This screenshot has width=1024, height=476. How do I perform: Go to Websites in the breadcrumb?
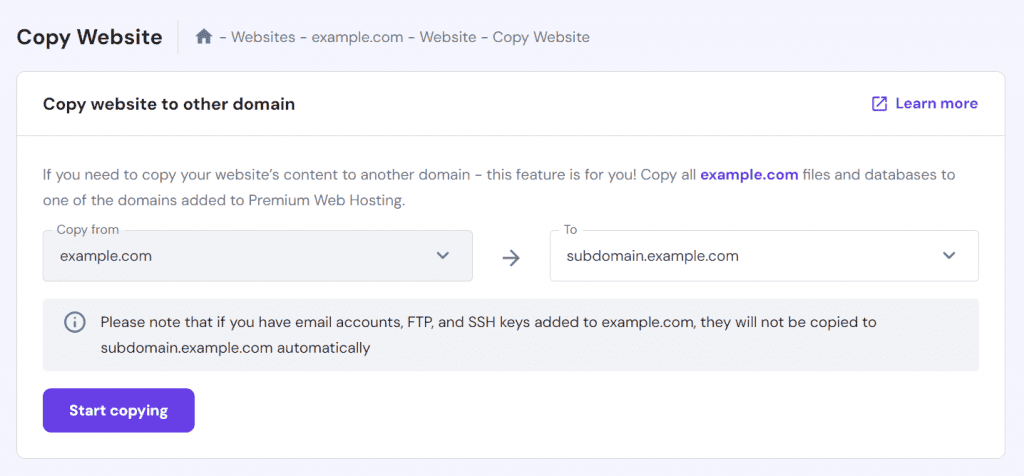tap(263, 37)
